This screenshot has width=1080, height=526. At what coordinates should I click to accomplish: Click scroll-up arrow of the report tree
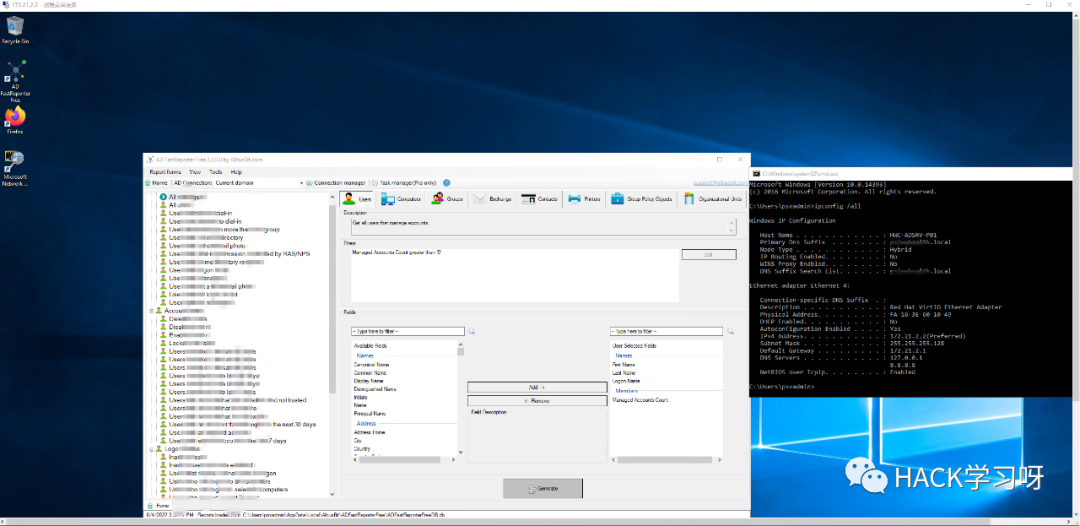(333, 195)
